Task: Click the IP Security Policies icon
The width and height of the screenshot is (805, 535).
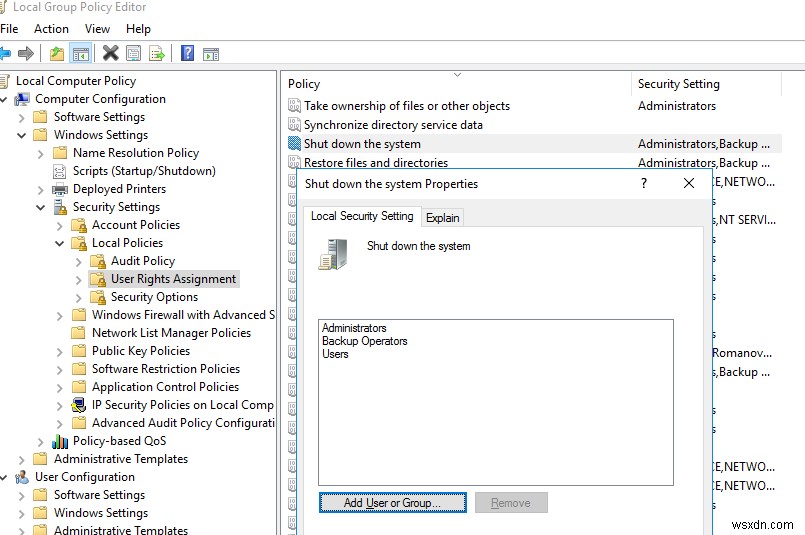Action: click(x=79, y=405)
